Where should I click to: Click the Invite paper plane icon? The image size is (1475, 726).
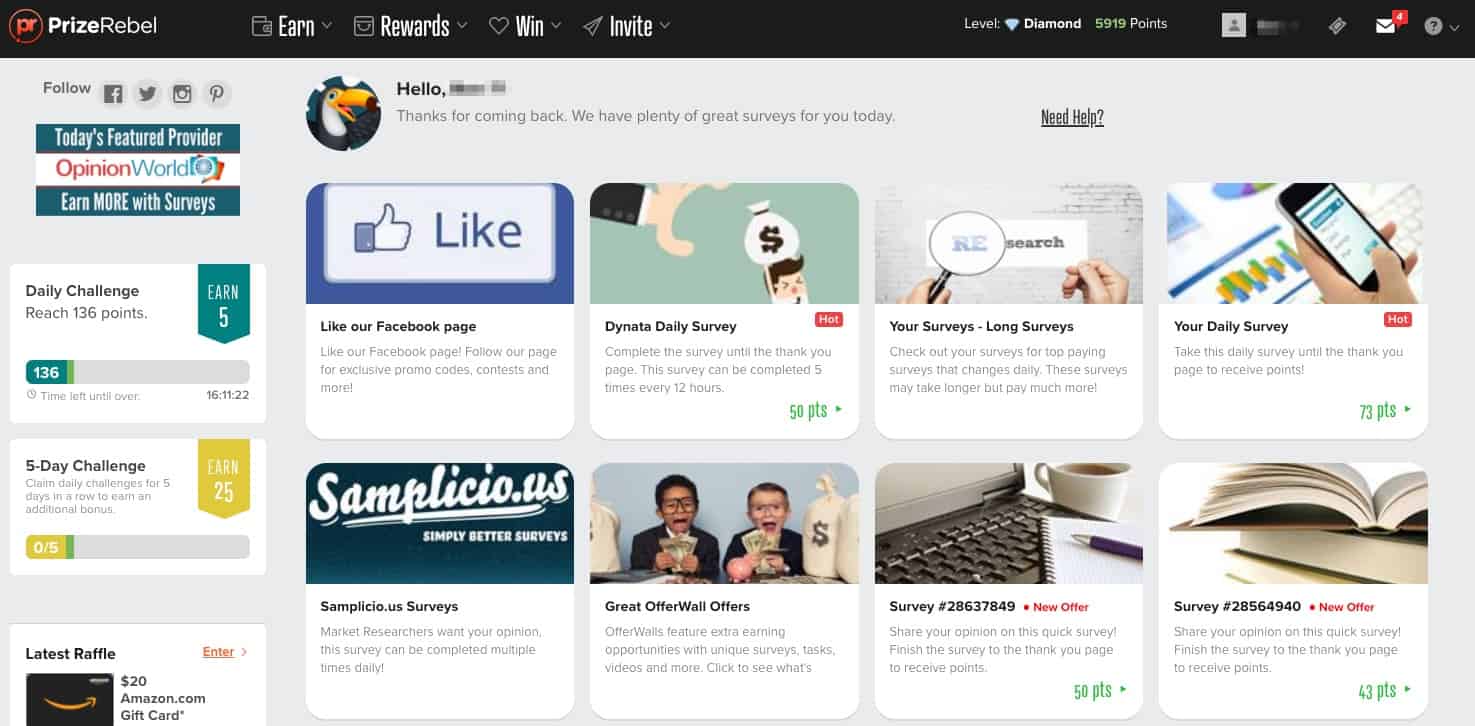(592, 26)
